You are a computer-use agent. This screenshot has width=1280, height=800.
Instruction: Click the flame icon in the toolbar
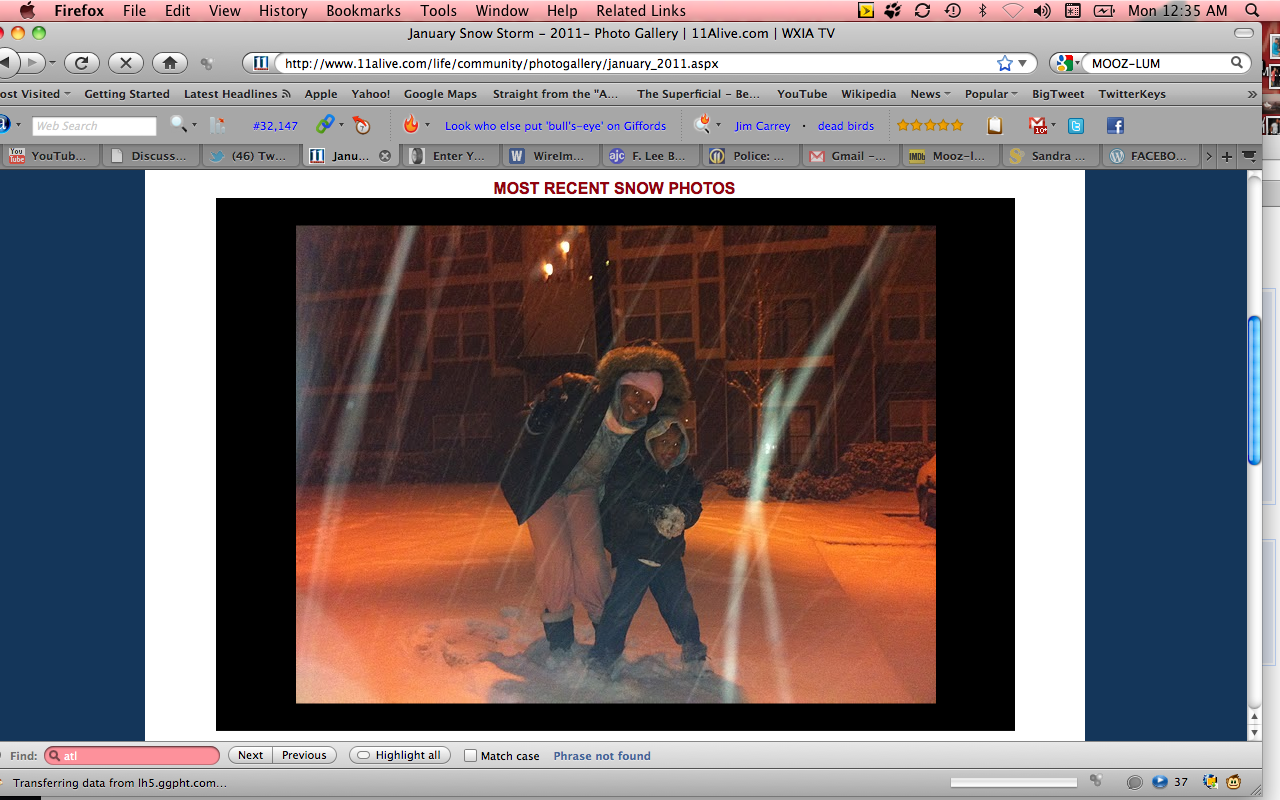410,125
